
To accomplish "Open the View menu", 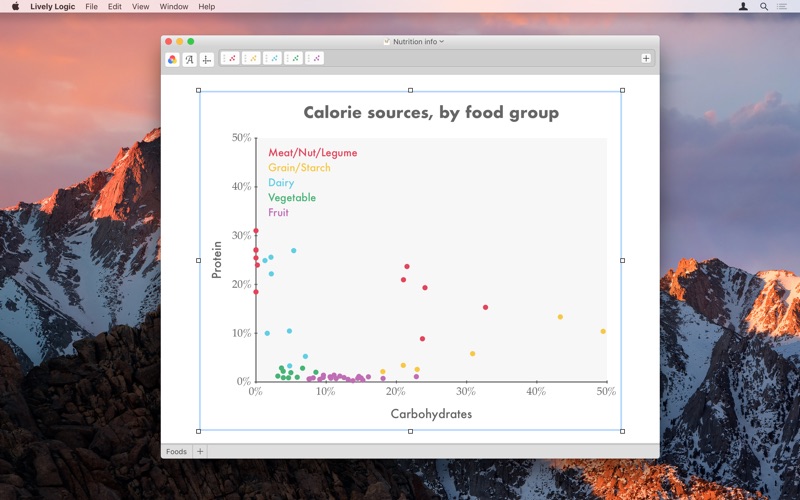I will (x=140, y=7).
